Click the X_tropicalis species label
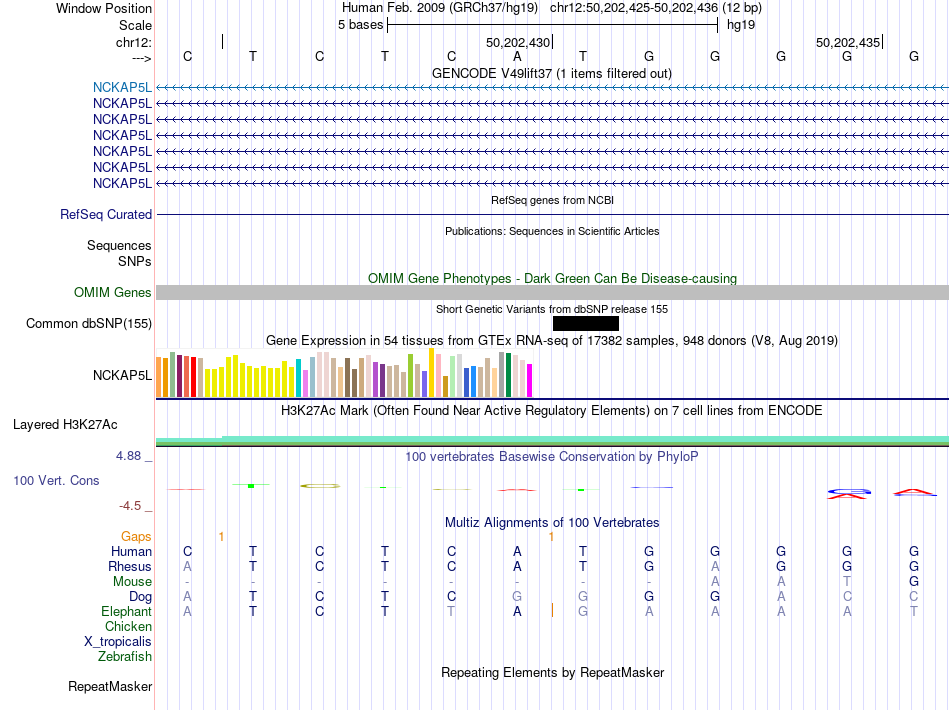Screen dimensions: 950x710 click(x=118, y=642)
